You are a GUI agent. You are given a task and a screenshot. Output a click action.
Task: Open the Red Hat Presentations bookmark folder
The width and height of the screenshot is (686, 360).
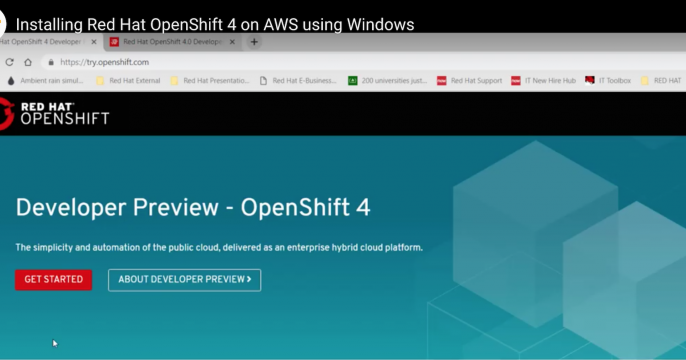pyautogui.click(x=210, y=80)
